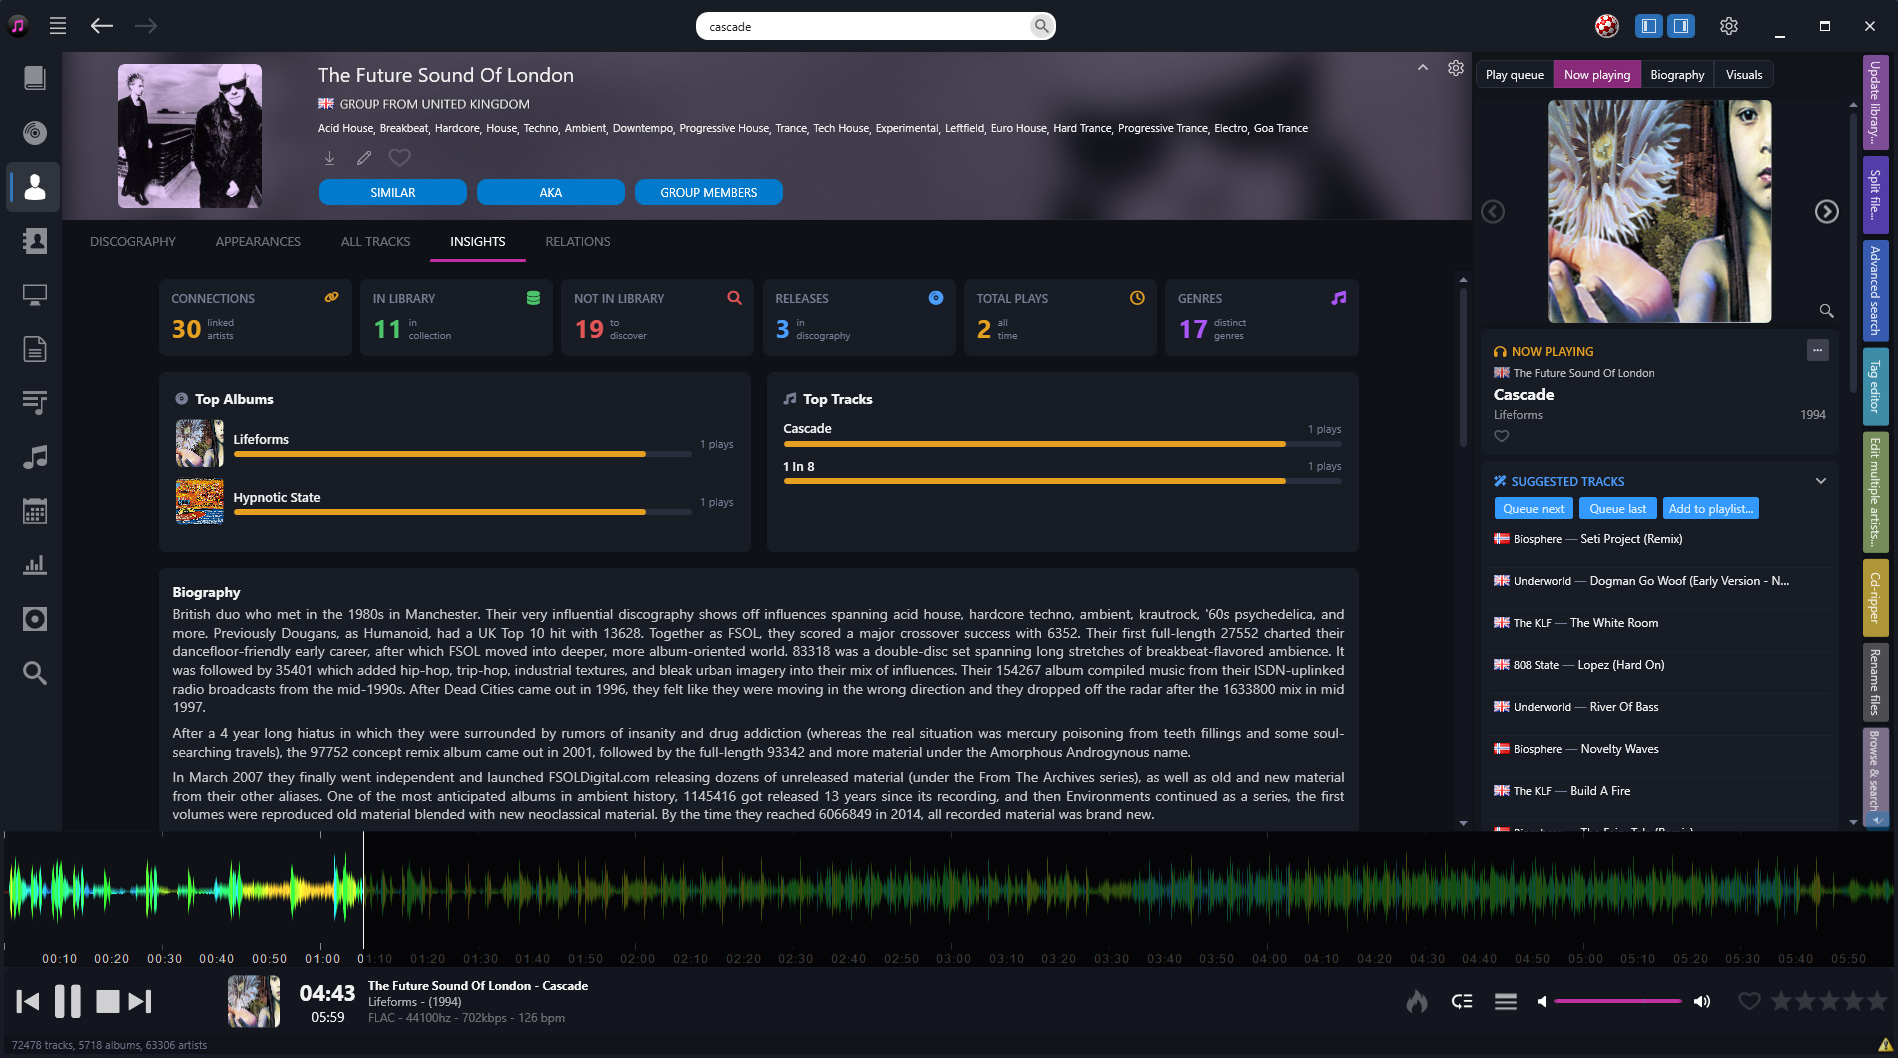Seek in the waveform at 03:00
1898x1058 pixels.
(x=953, y=890)
